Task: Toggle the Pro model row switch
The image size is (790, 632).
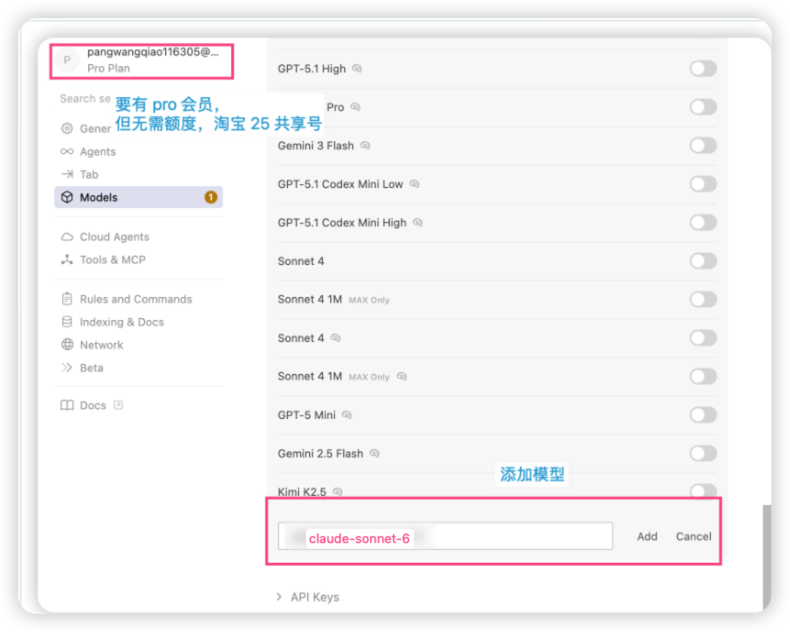Action: click(703, 107)
